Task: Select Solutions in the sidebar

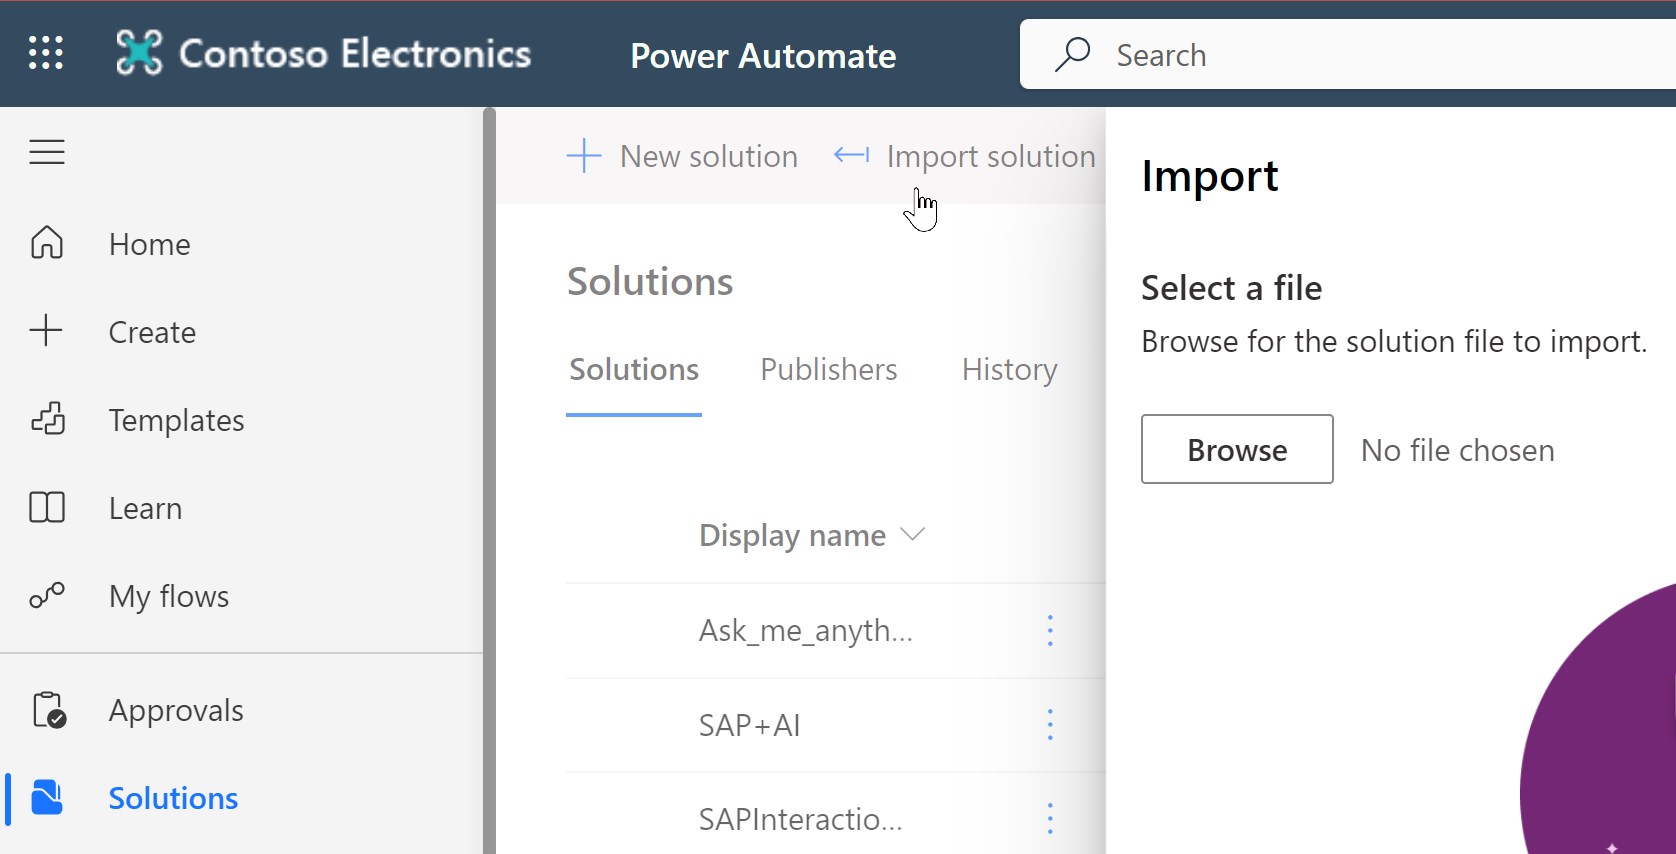Action: click(x=172, y=798)
